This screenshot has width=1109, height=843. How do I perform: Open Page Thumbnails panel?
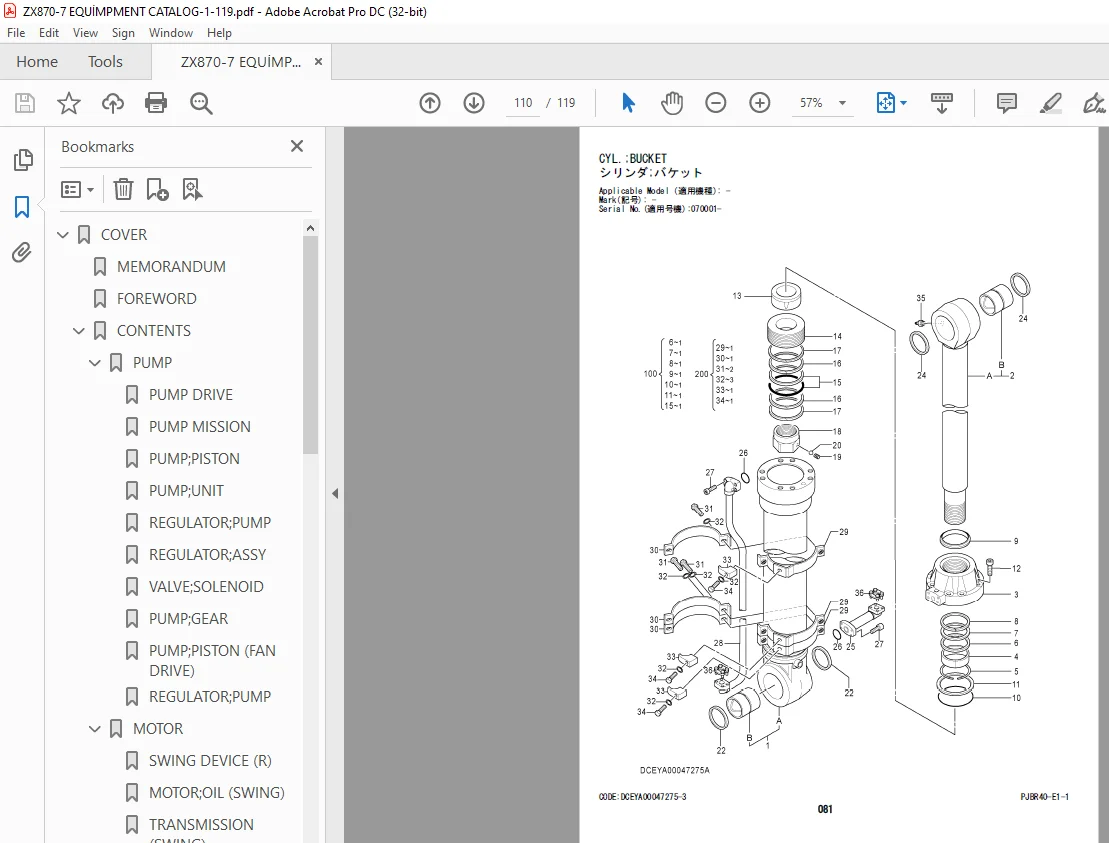(23, 160)
